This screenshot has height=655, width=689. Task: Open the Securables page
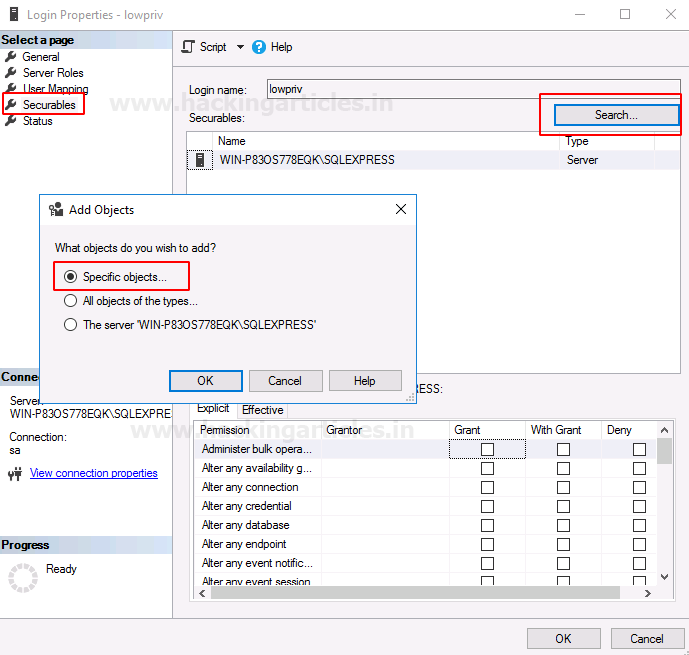pyautogui.click(x=49, y=105)
